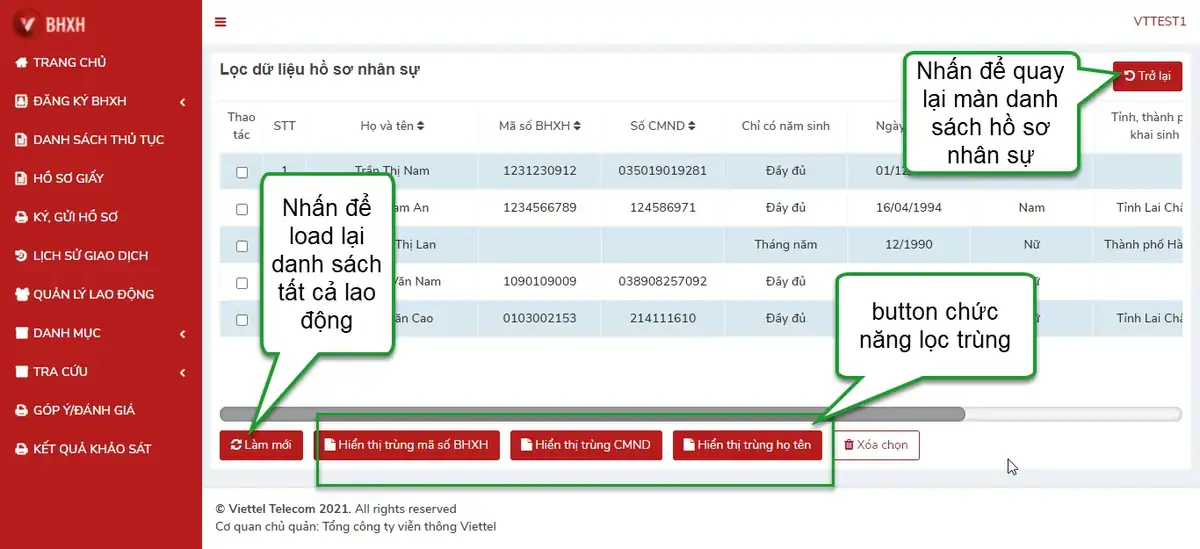The width and height of the screenshot is (1200, 549).
Task: Click the history icon beside LỊCH SỬ GIAO DỊCH
Action: 20,255
